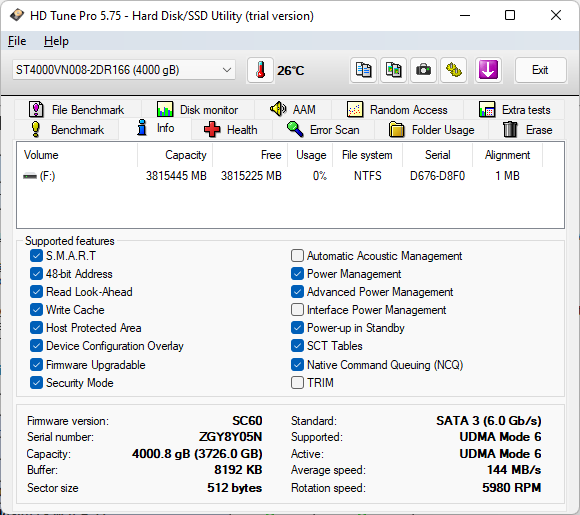Click the Random Access scatter icon
Viewport: 580px width, 515px height.
click(x=355, y=110)
